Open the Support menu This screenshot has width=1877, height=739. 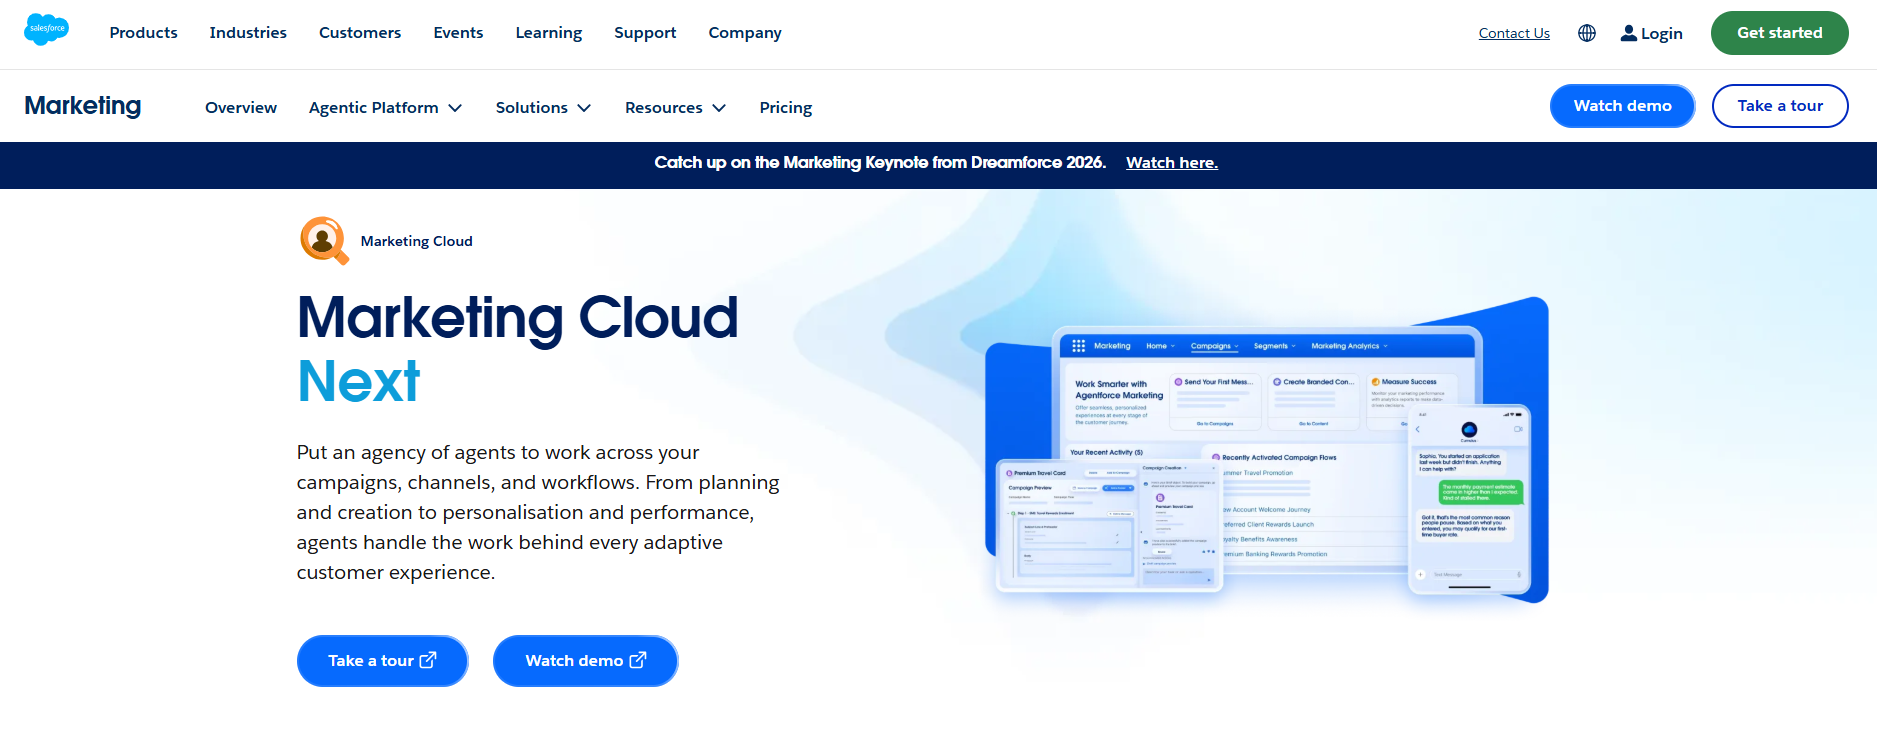pyautogui.click(x=645, y=33)
